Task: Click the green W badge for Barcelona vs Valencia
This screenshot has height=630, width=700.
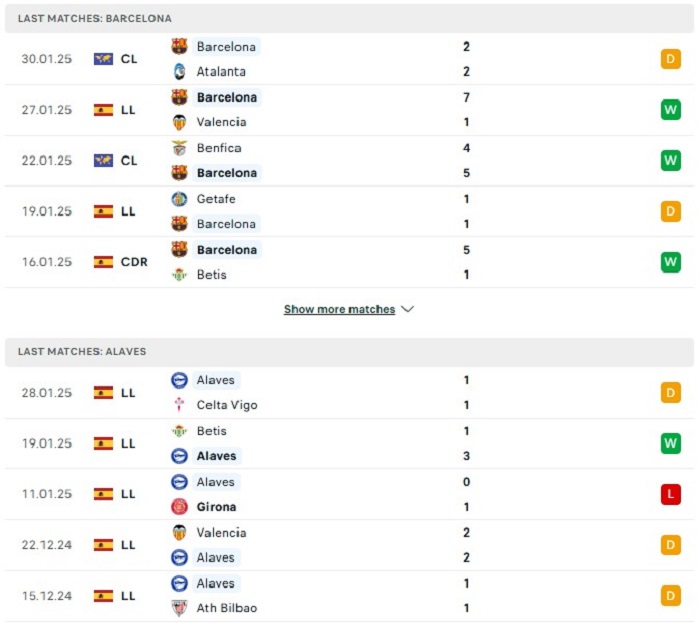Action: click(x=671, y=110)
